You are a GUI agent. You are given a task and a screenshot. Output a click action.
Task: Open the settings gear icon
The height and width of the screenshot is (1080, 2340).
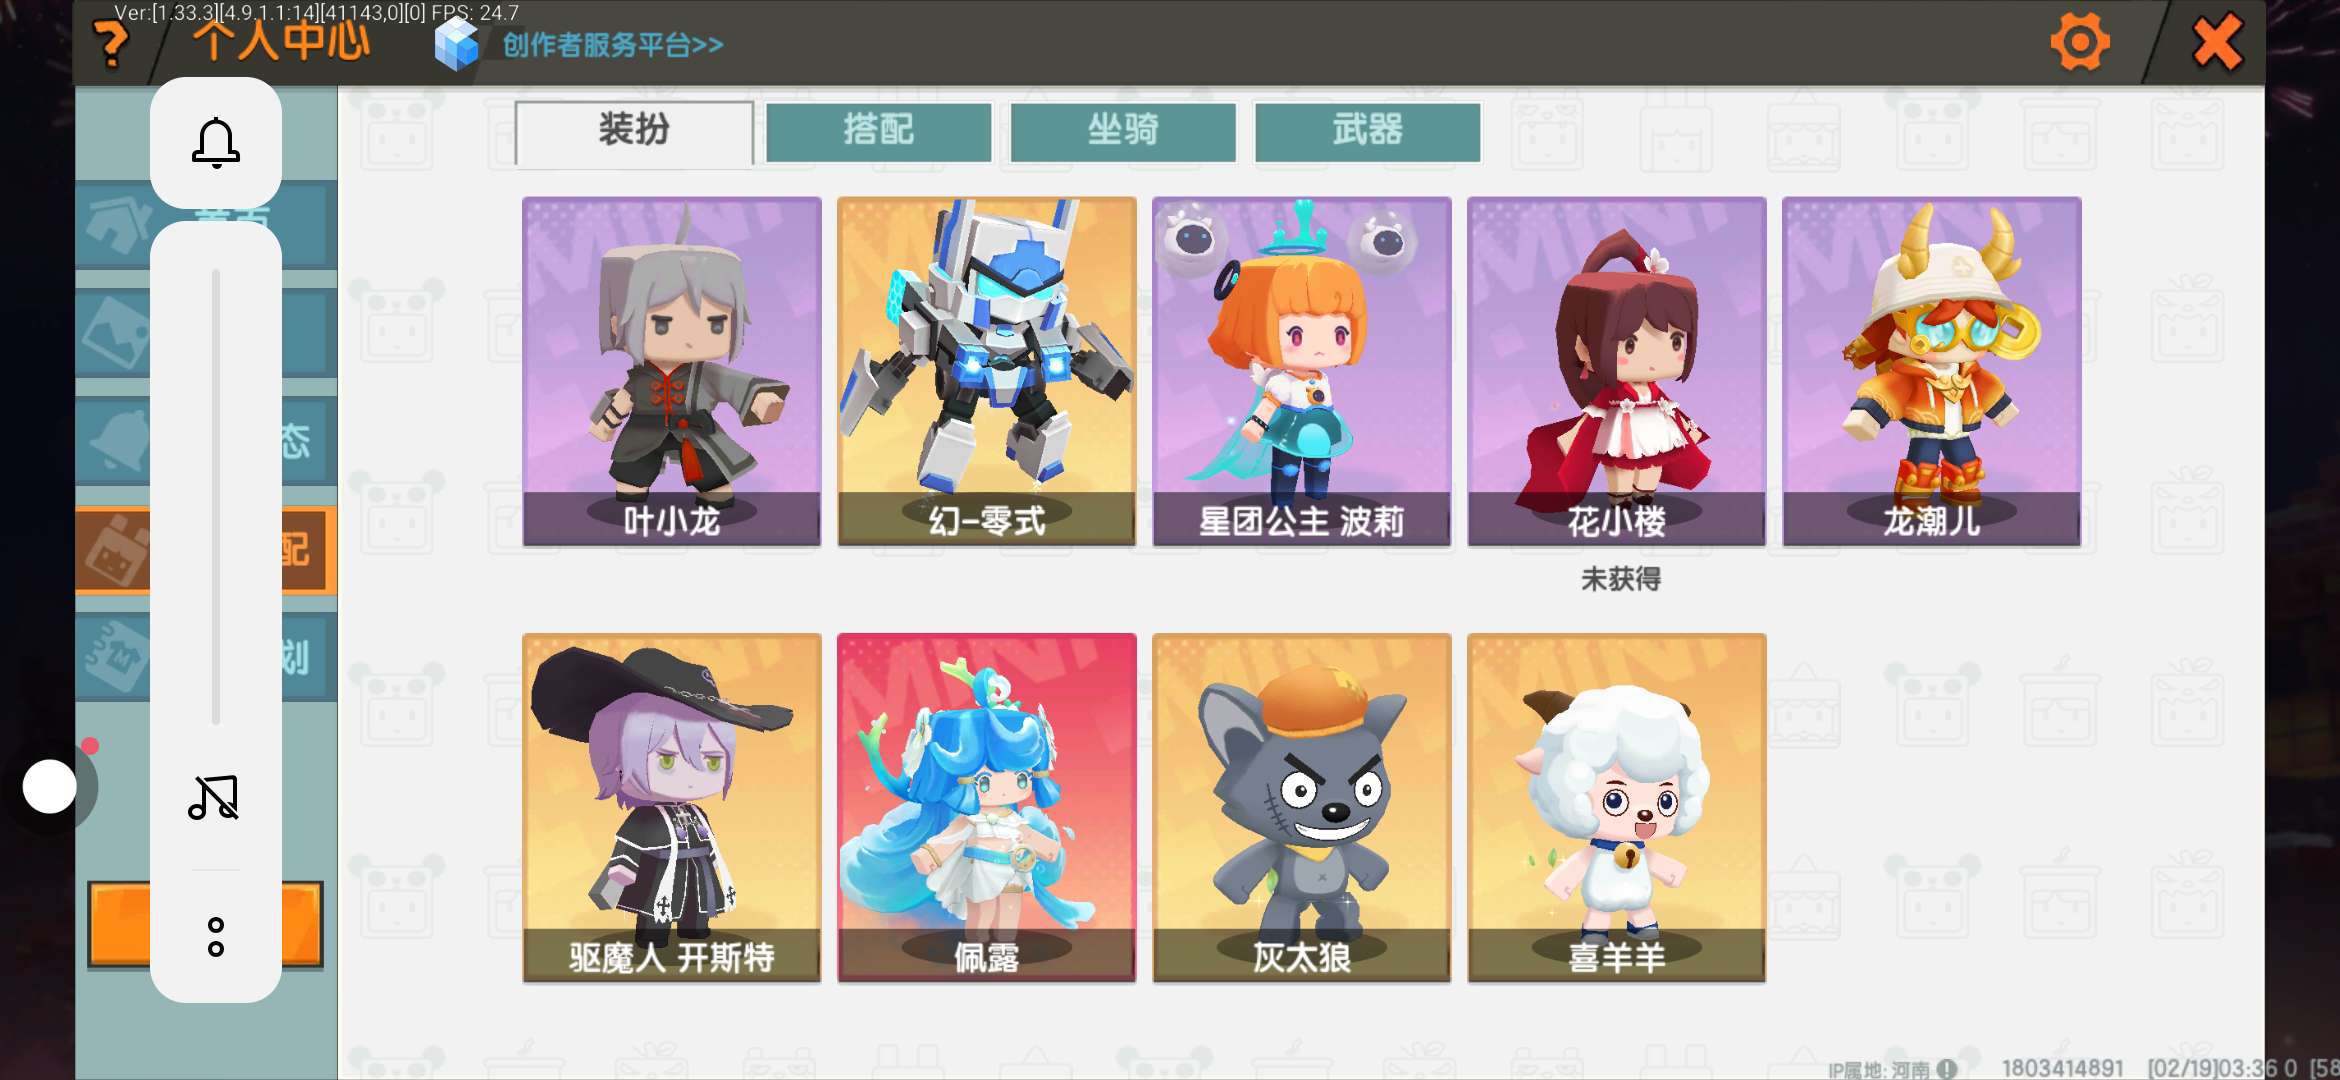(2080, 43)
